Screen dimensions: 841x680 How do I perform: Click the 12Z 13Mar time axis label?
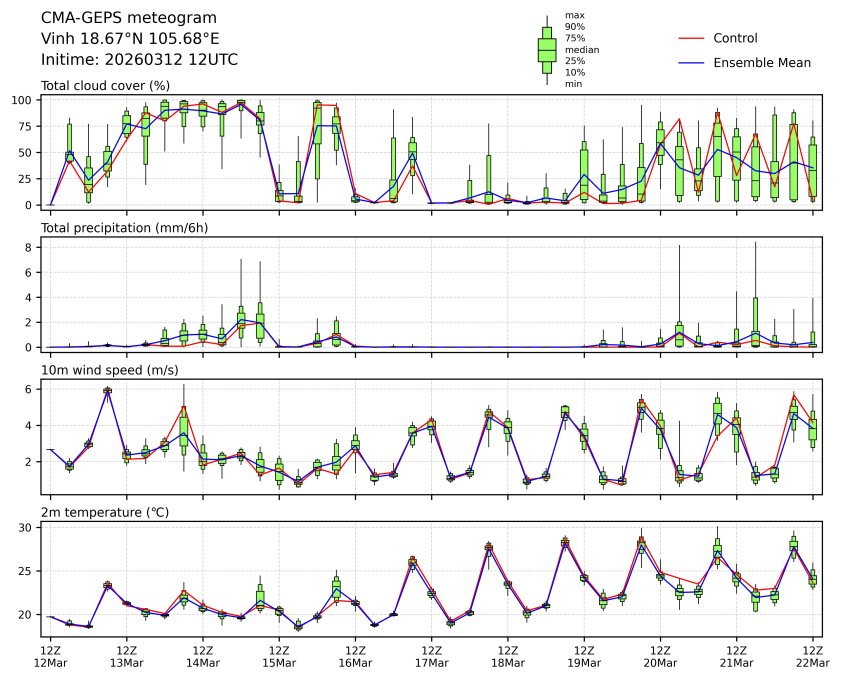[127, 656]
